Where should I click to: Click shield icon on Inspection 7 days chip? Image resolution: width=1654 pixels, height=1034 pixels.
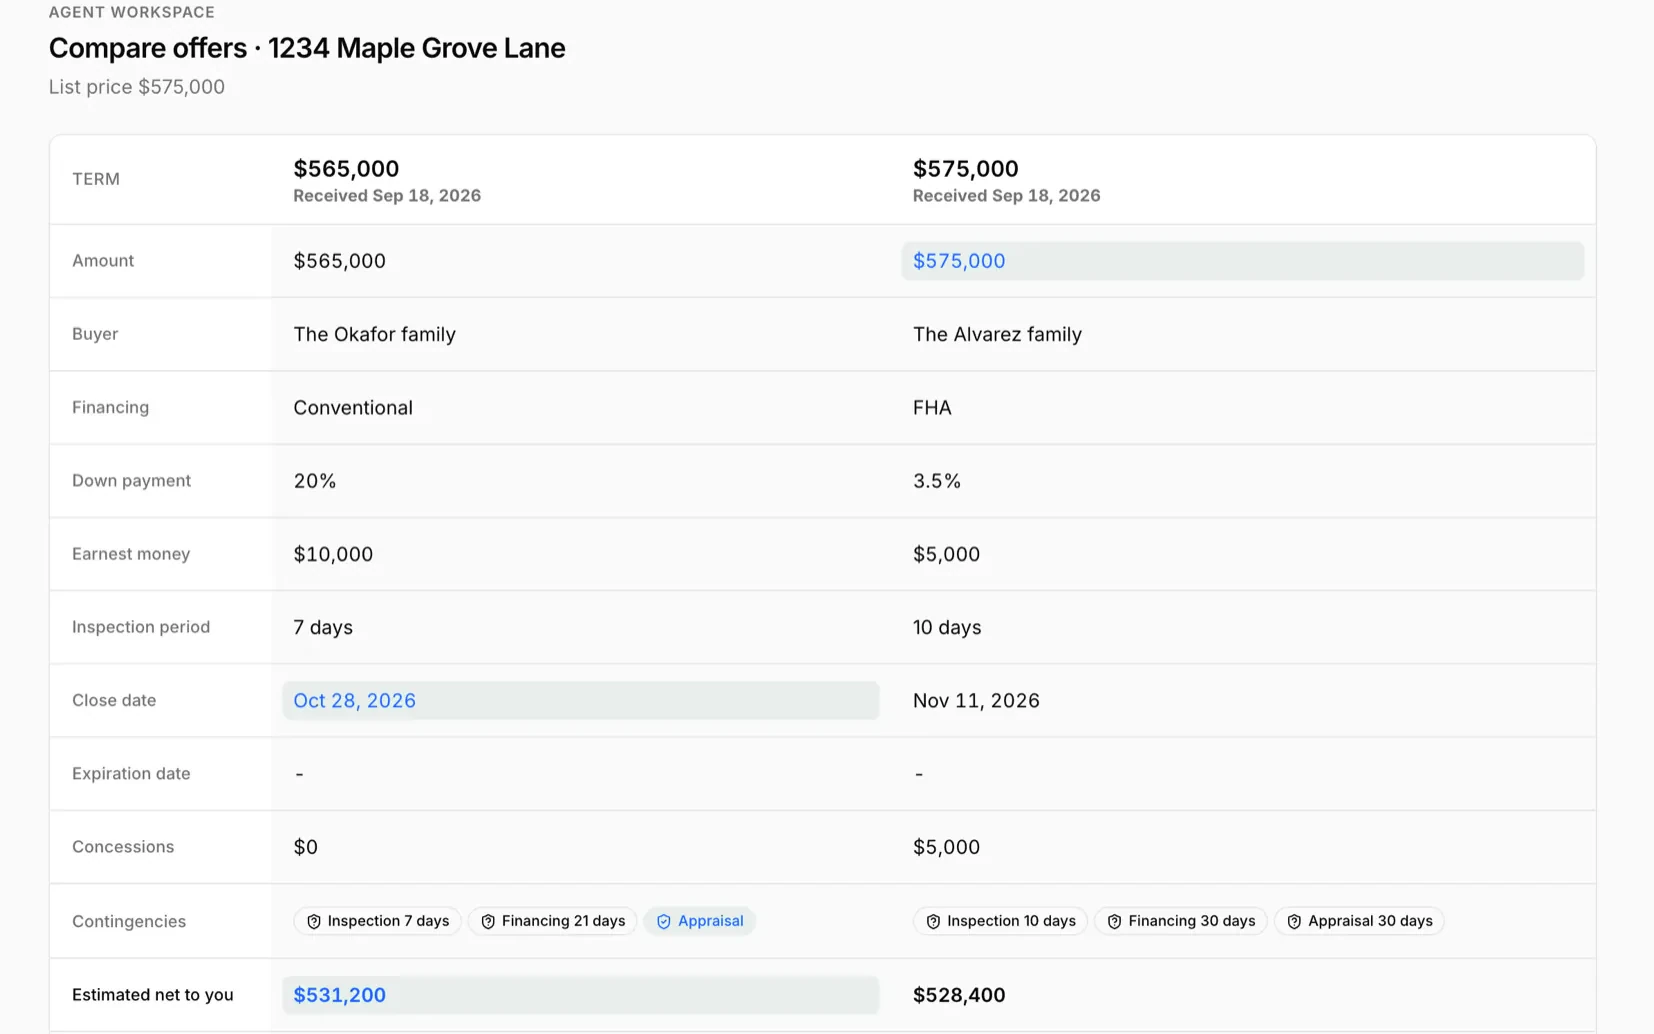coord(314,922)
